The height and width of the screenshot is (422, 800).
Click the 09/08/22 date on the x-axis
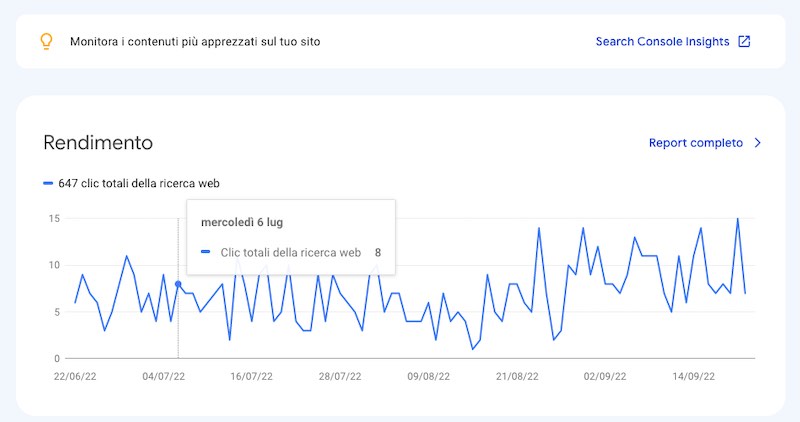click(x=428, y=377)
